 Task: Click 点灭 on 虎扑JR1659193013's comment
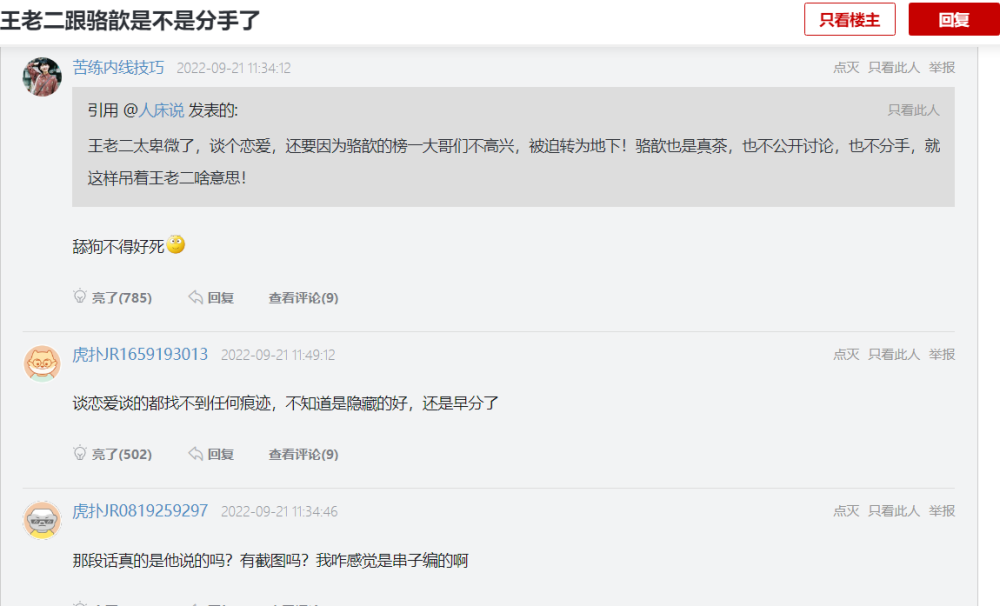click(846, 355)
